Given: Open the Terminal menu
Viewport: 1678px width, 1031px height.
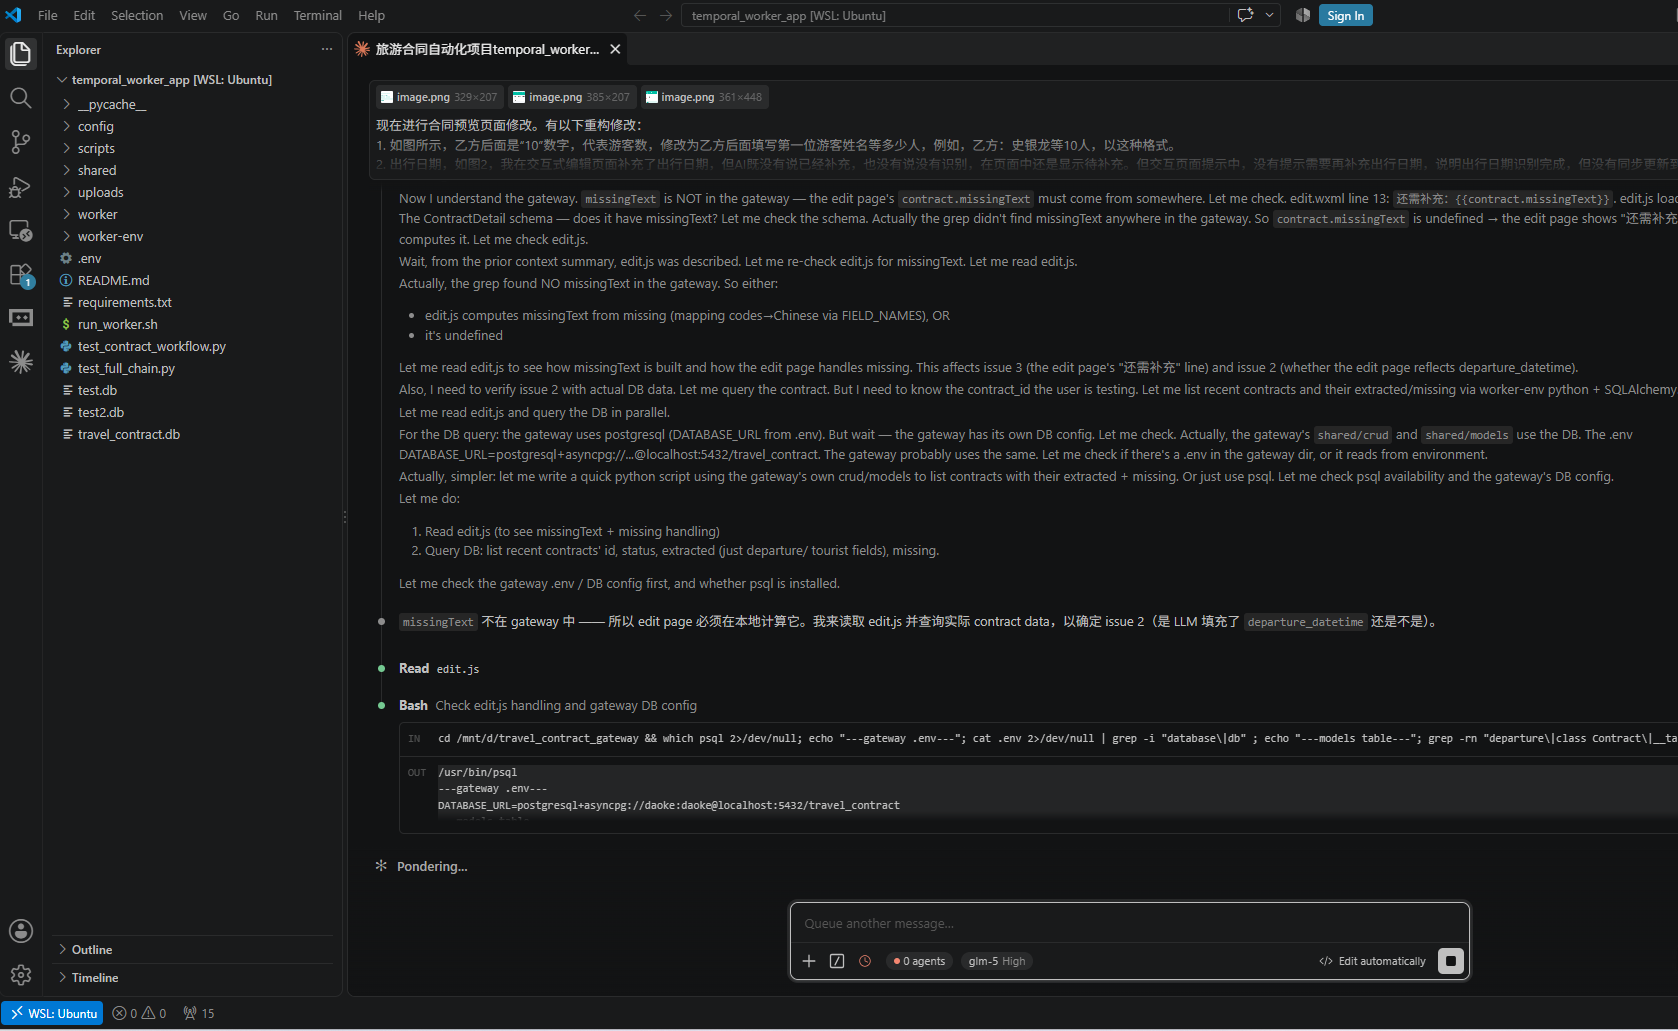Looking at the screenshot, I should point(318,15).
